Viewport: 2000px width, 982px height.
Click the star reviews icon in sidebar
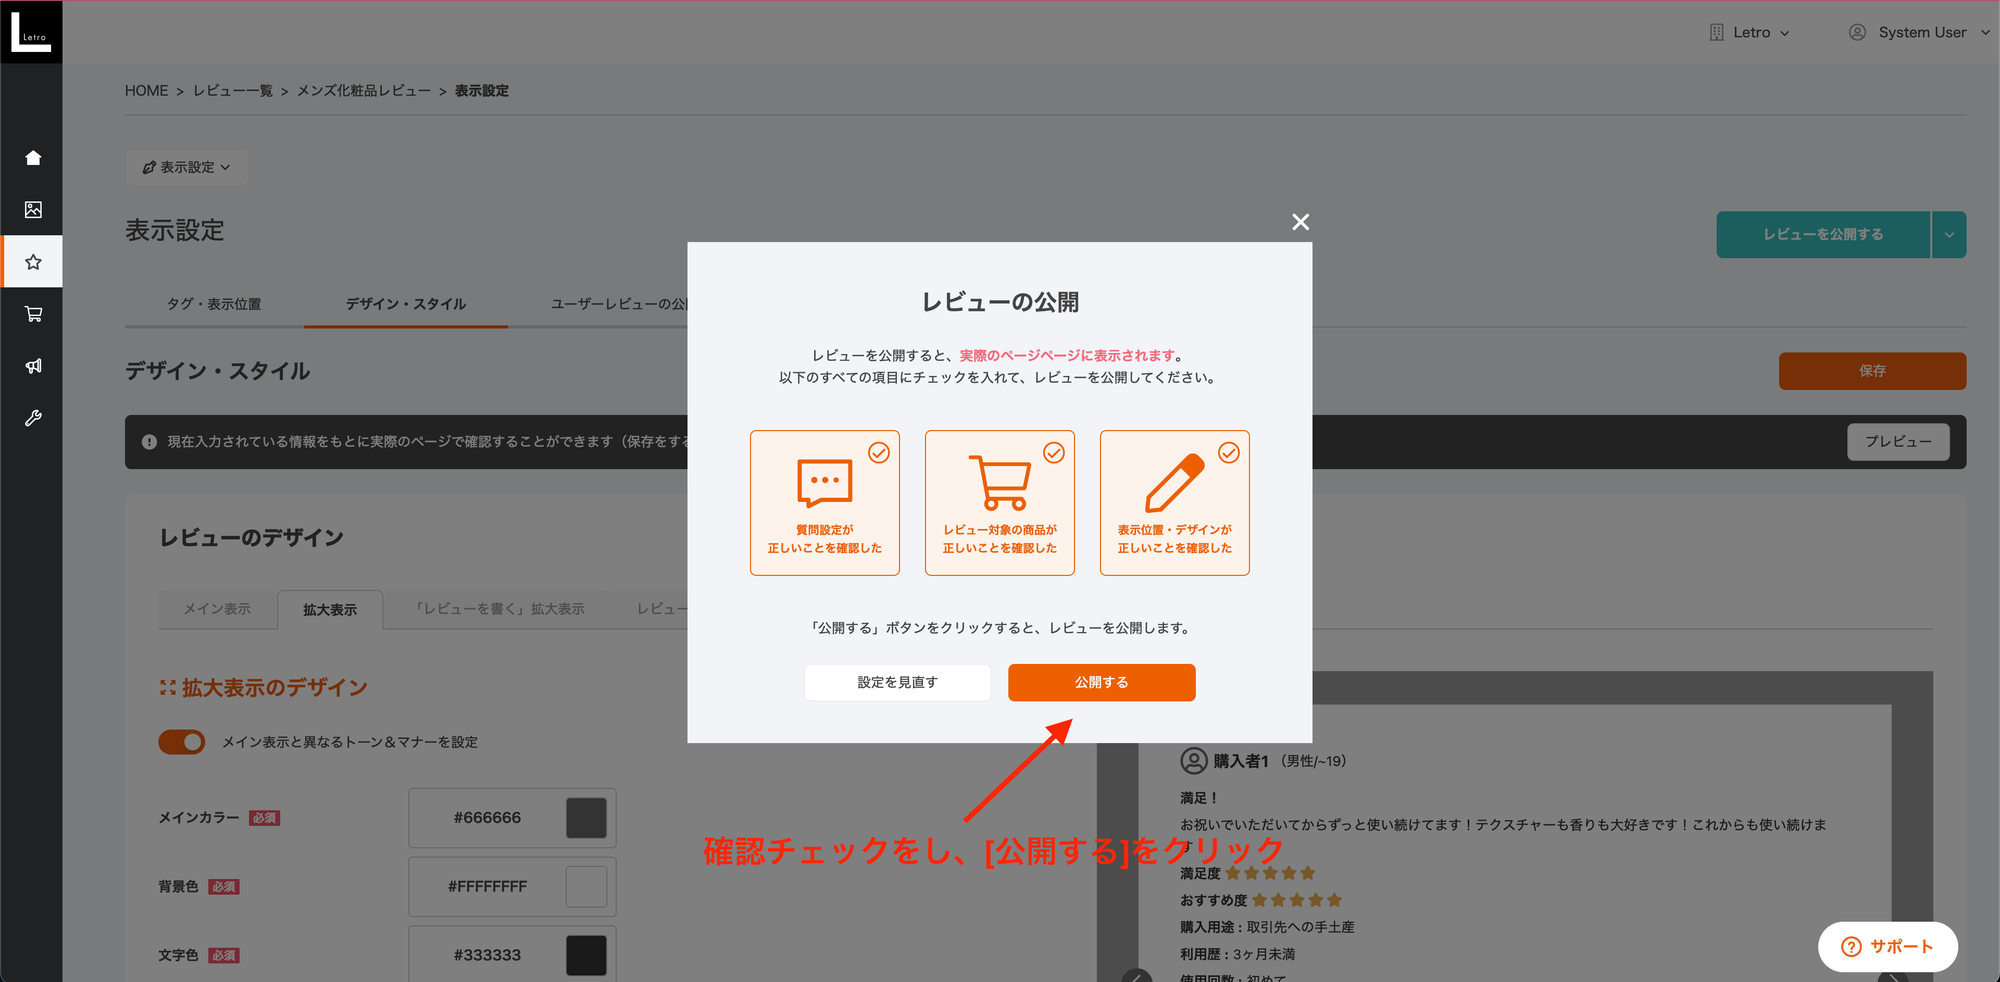pos(32,261)
